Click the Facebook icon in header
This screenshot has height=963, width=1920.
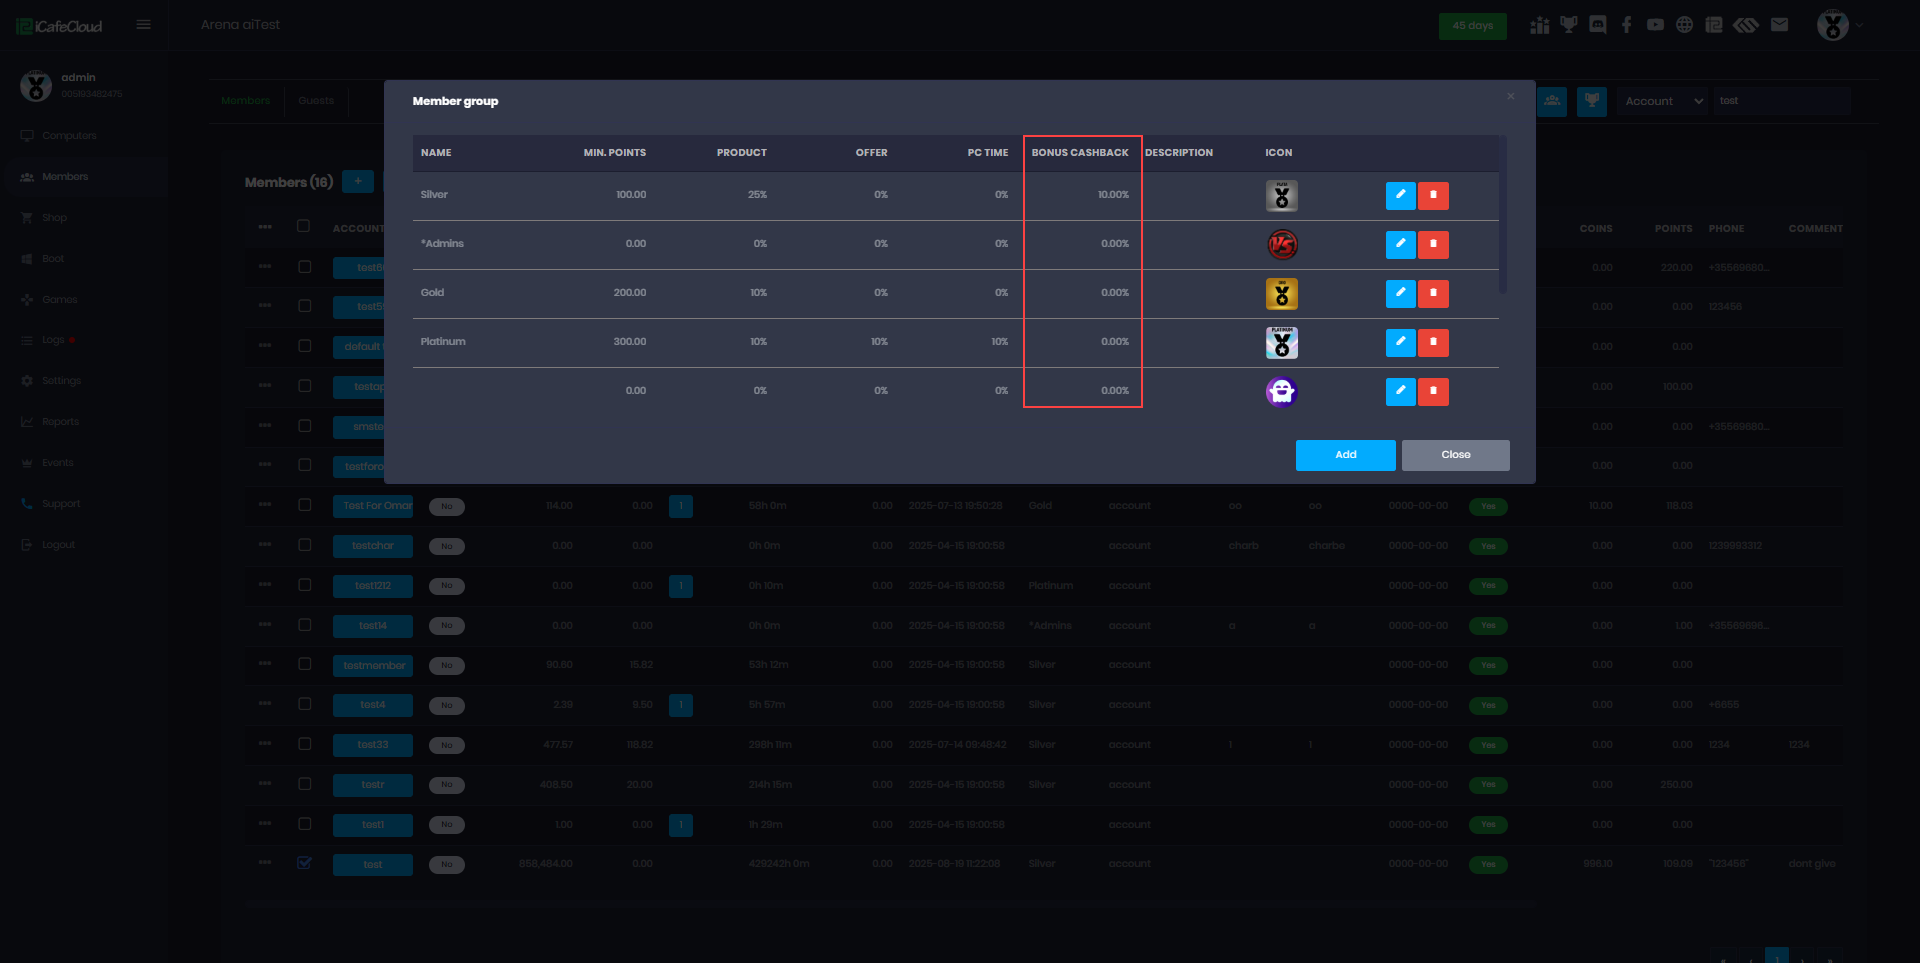coord(1627,25)
